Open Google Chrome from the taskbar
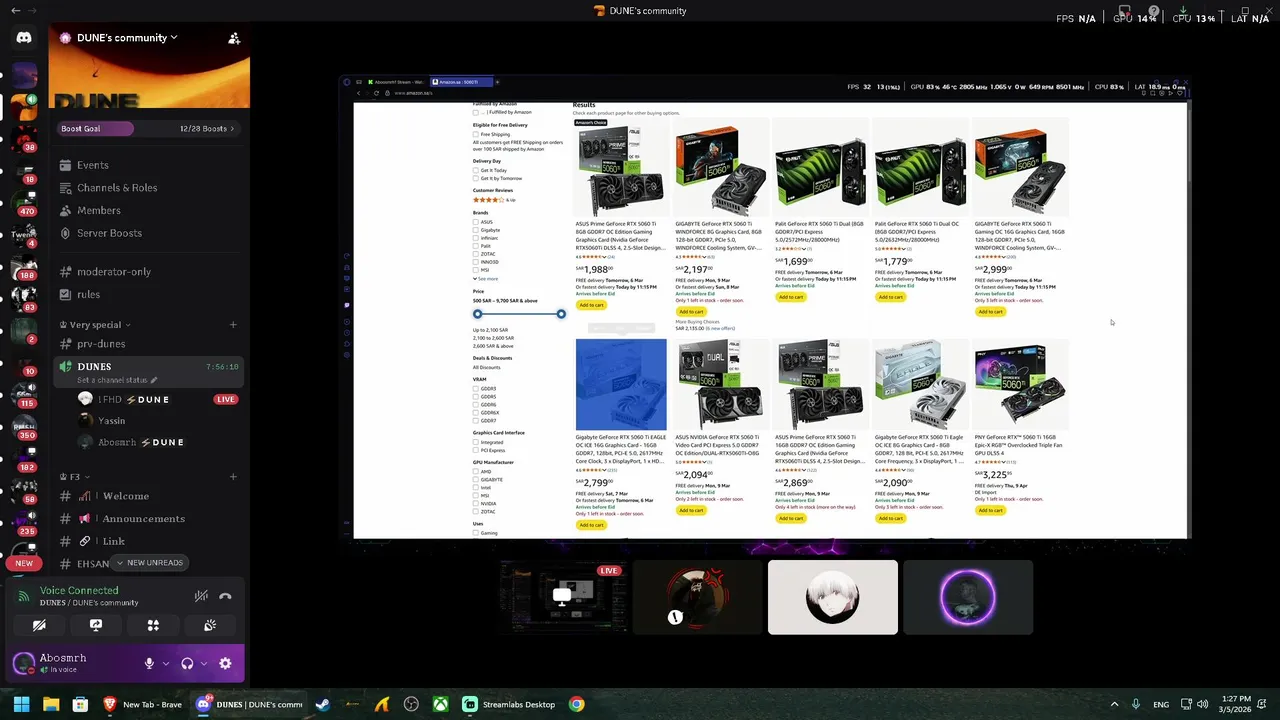The width and height of the screenshot is (1280, 720). 576,704
